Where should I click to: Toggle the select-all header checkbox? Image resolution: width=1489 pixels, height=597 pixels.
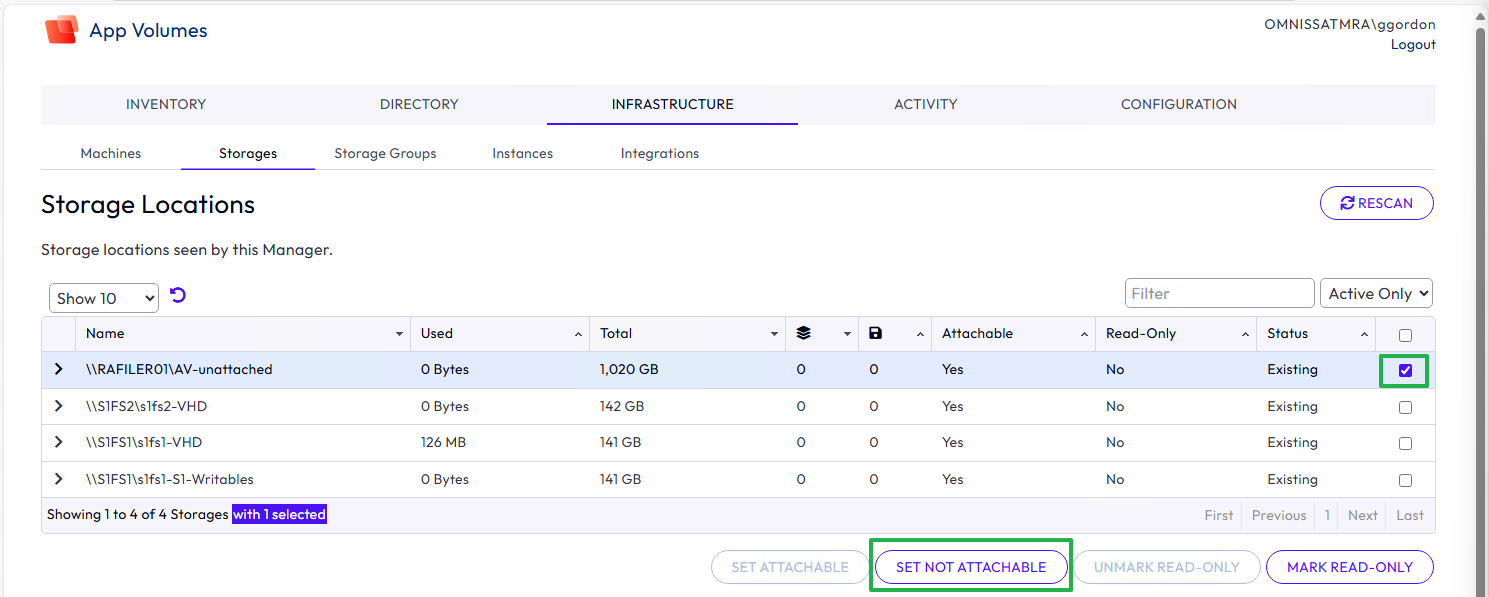1405,335
